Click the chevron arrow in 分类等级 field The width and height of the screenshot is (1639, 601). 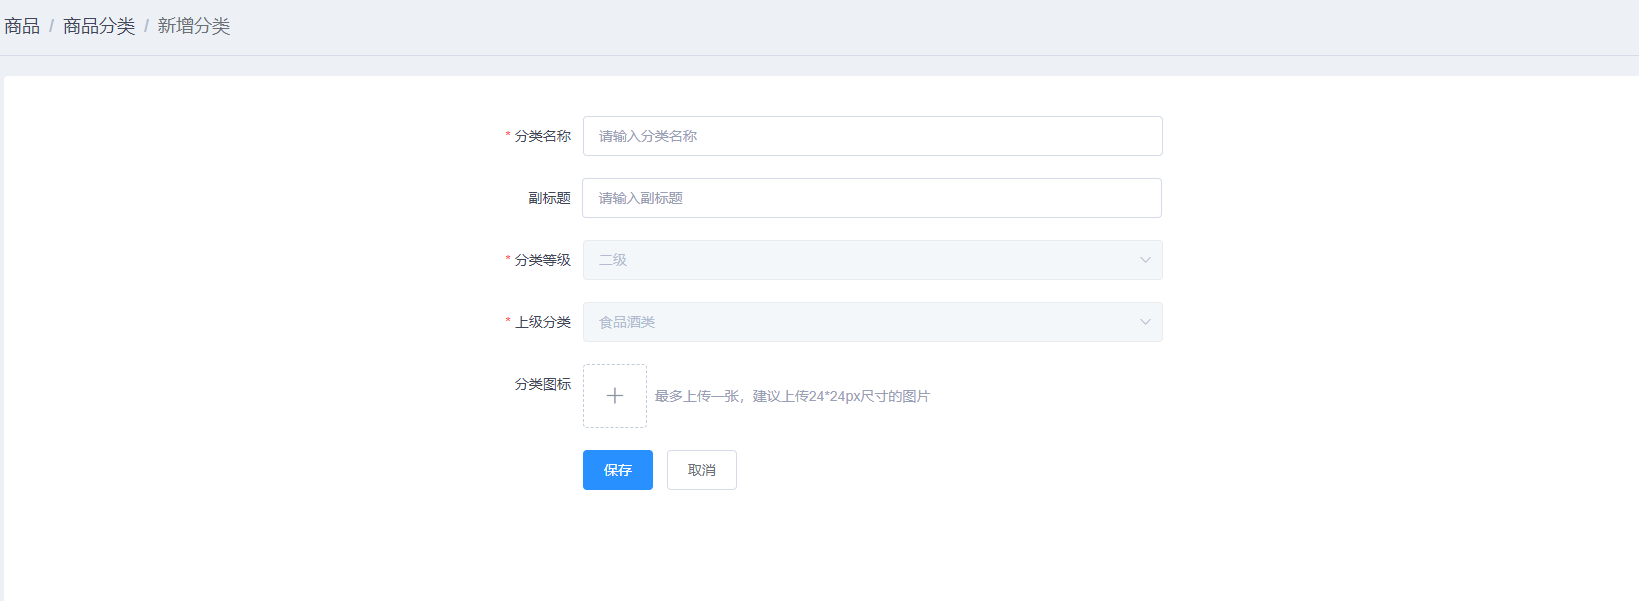pos(1145,260)
